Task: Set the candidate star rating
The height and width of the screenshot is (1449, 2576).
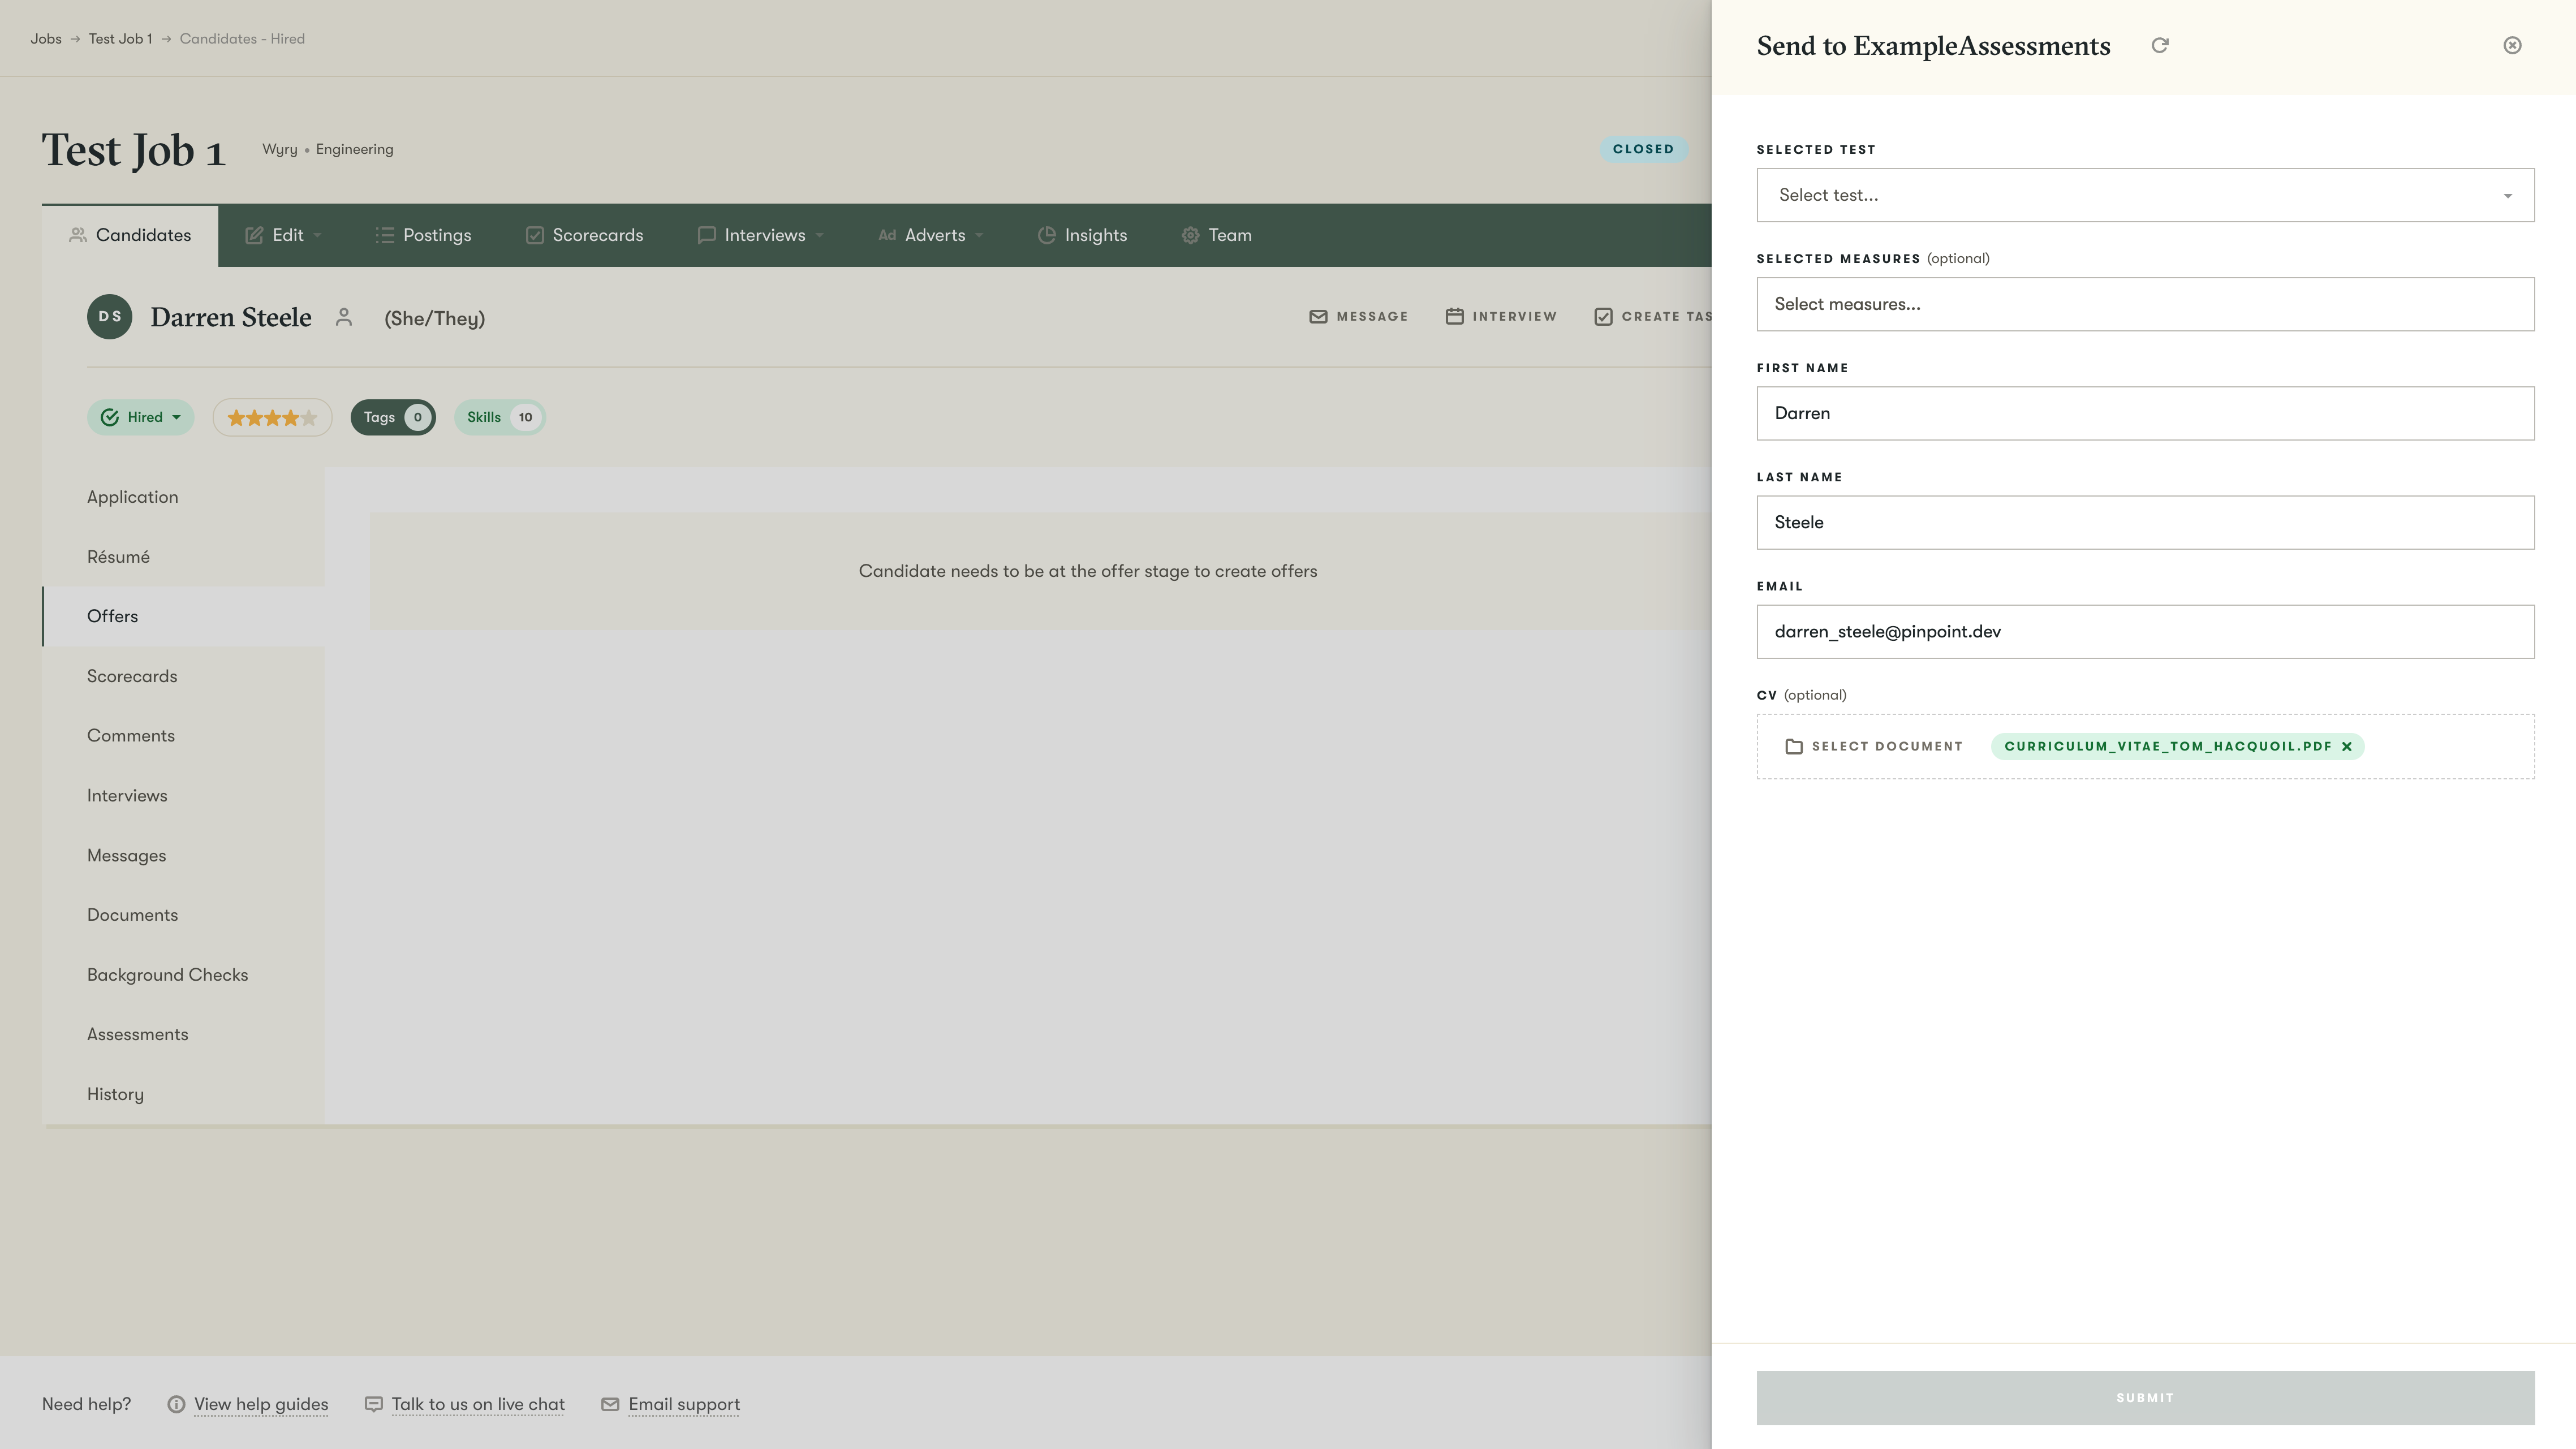Action: pyautogui.click(x=272, y=418)
